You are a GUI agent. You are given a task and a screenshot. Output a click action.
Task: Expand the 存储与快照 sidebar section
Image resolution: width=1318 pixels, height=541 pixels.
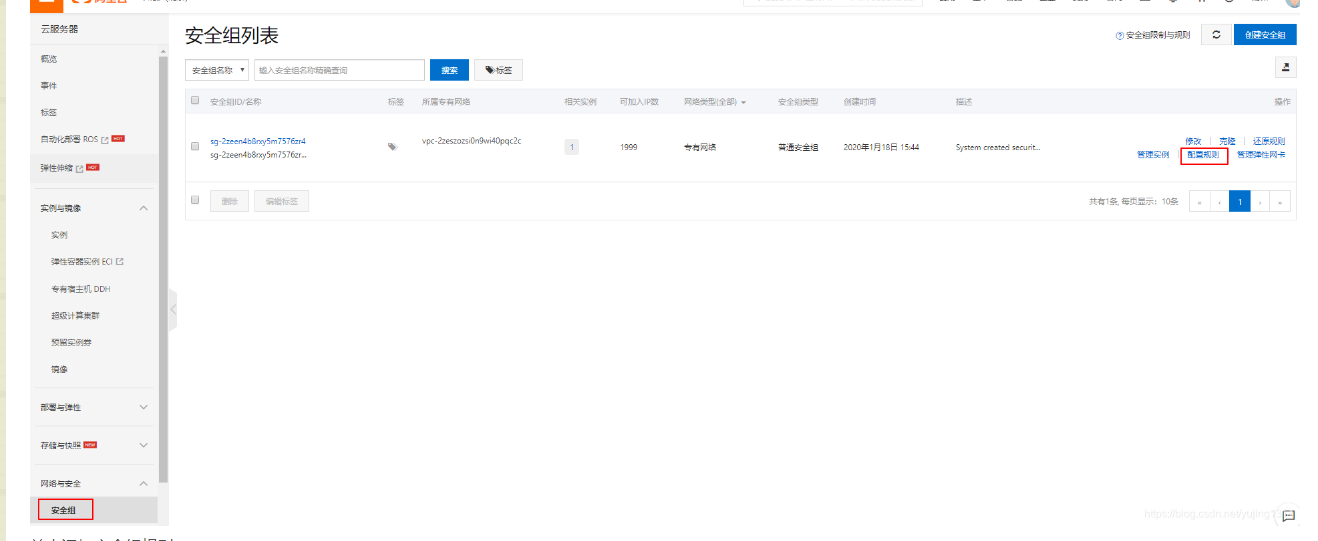(x=94, y=445)
